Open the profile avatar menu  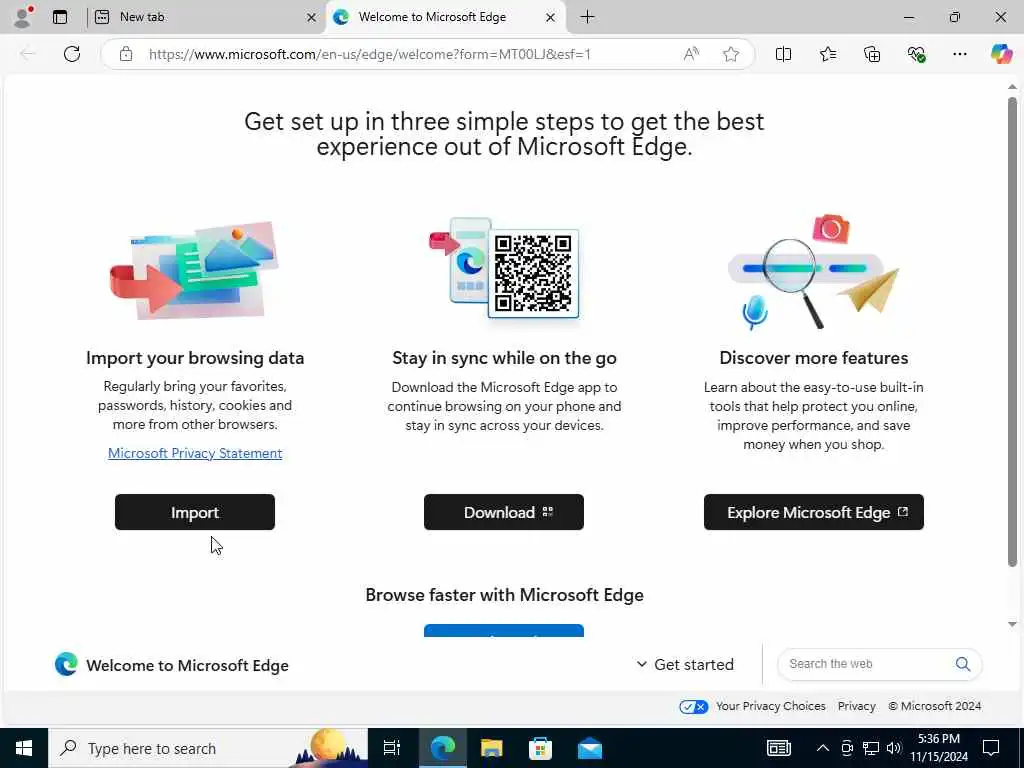[x=23, y=17]
